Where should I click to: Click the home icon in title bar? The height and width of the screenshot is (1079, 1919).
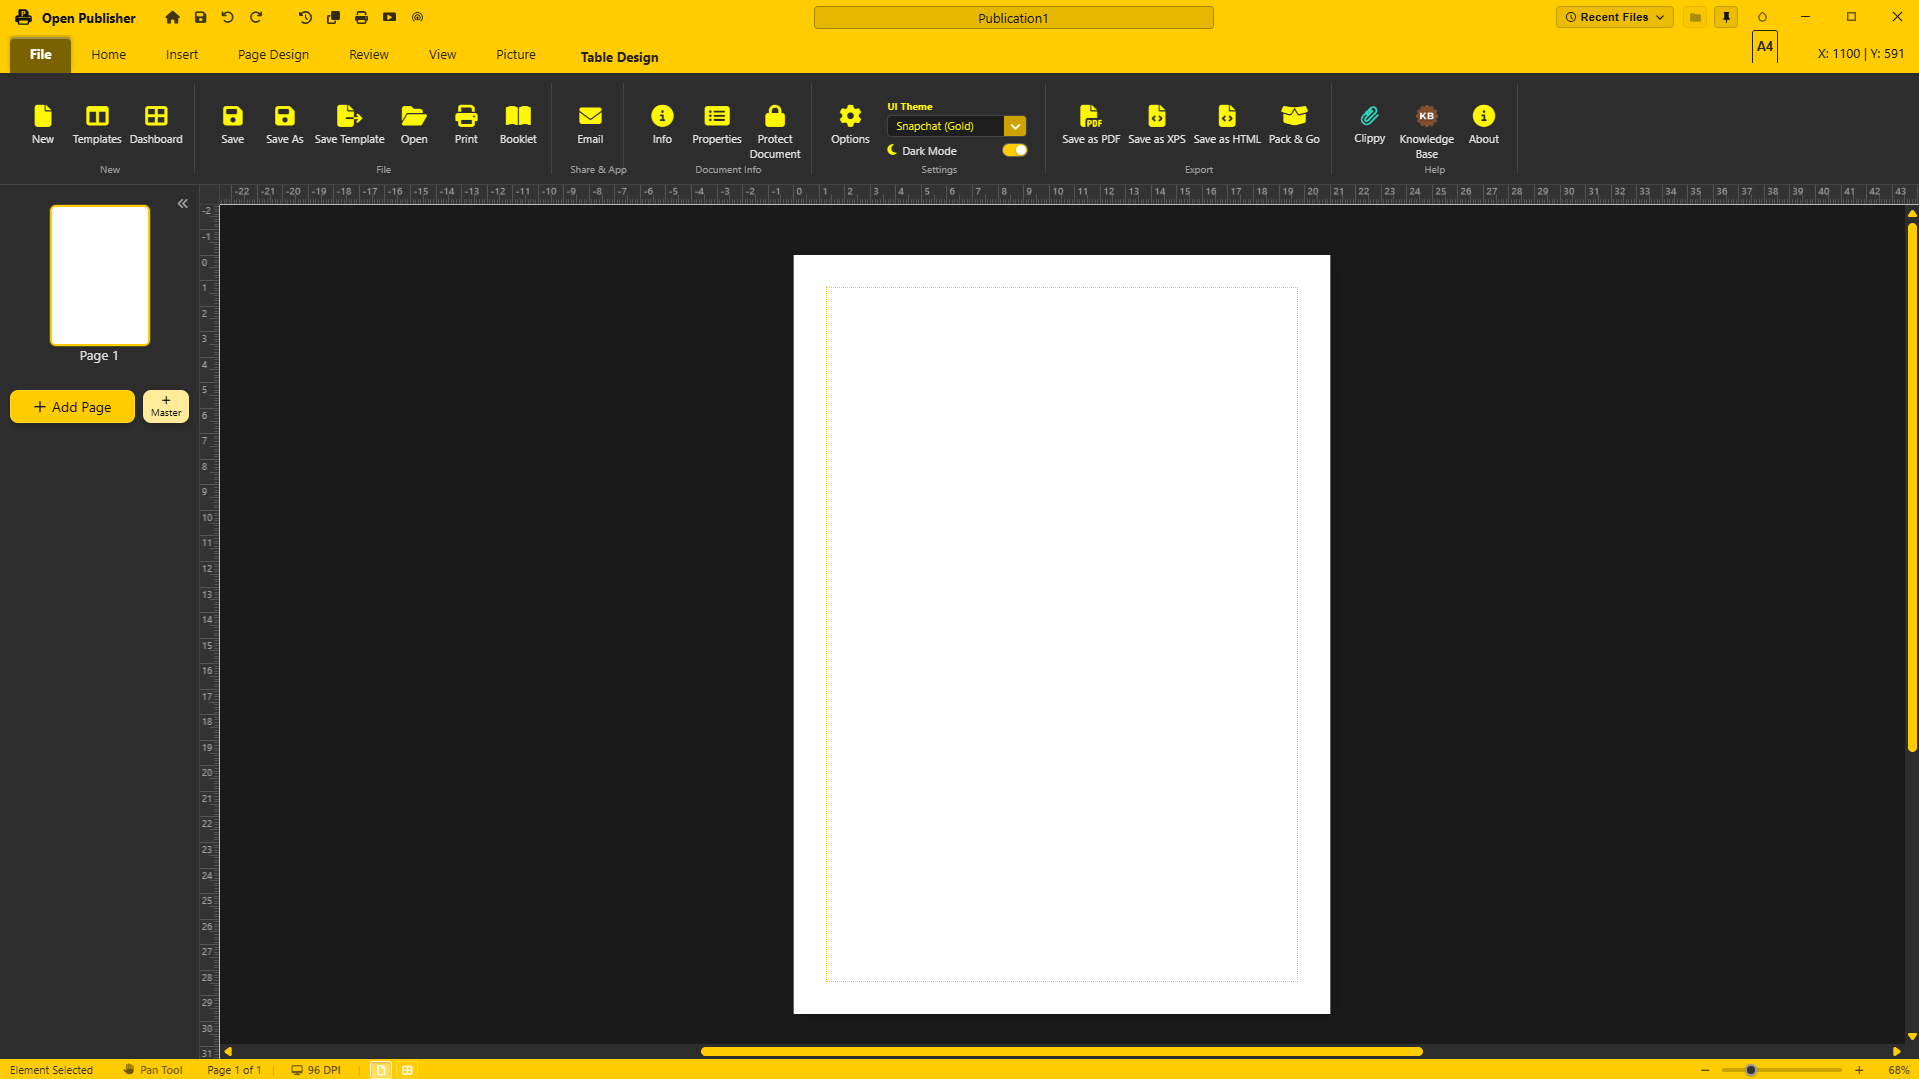tap(173, 17)
